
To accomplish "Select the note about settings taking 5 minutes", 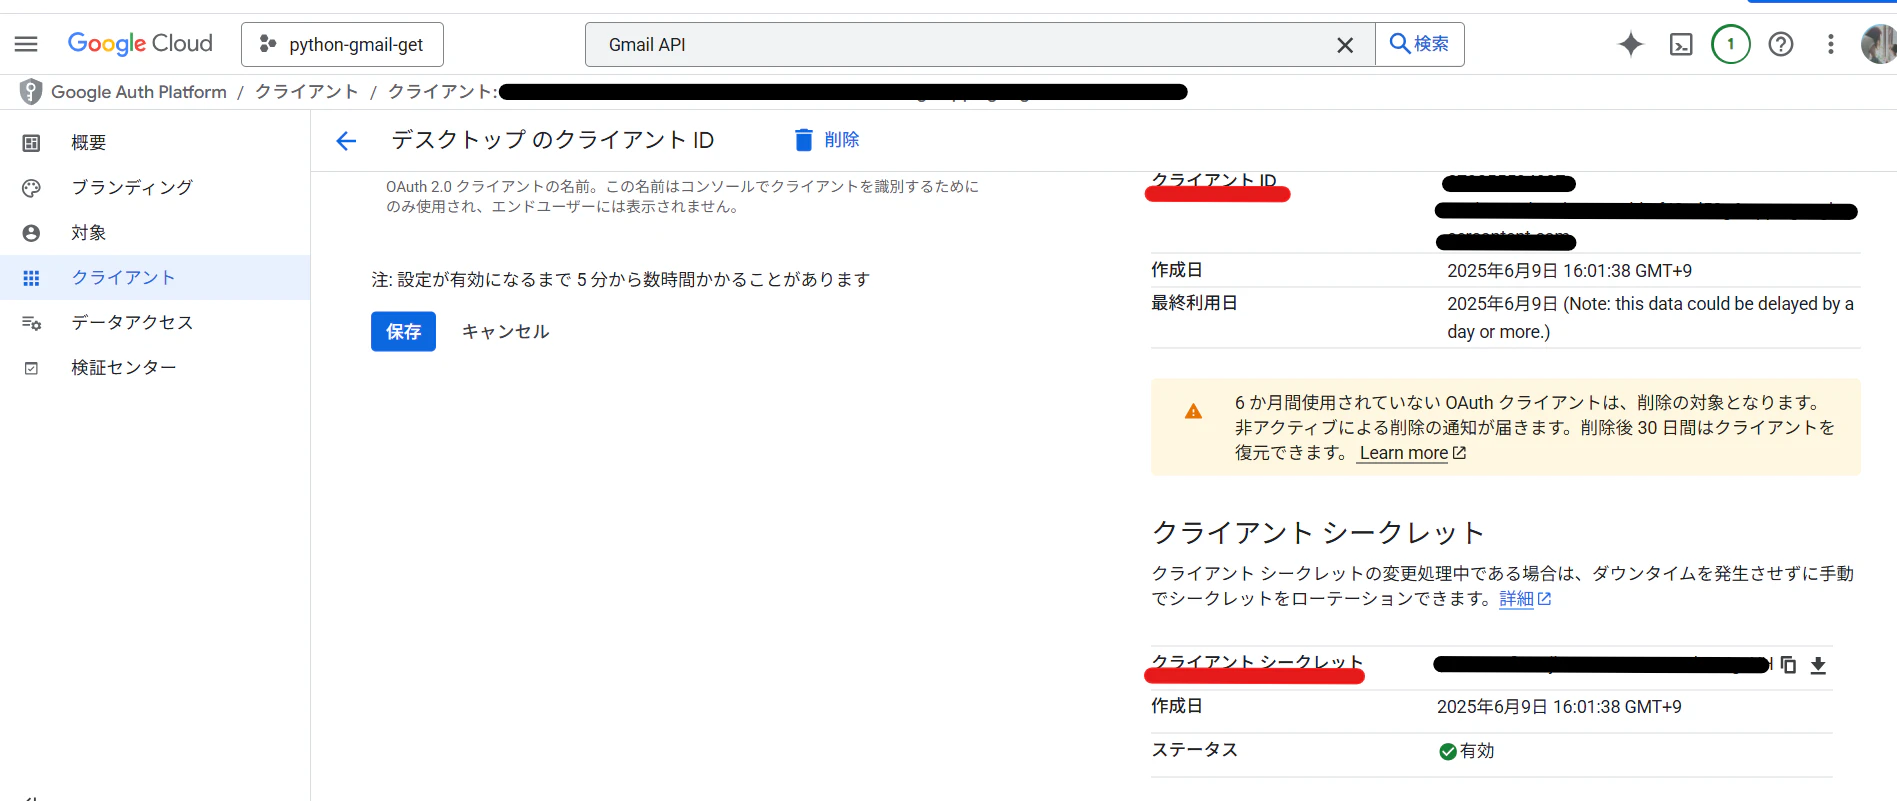I will (621, 280).
